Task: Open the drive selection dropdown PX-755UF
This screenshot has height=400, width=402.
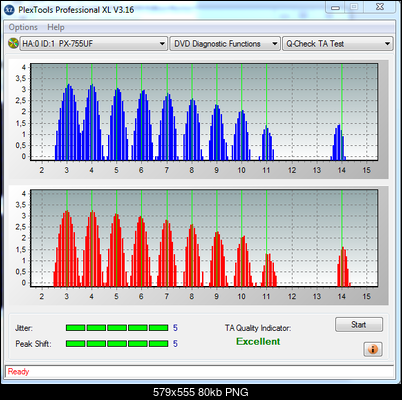Action: (93, 44)
